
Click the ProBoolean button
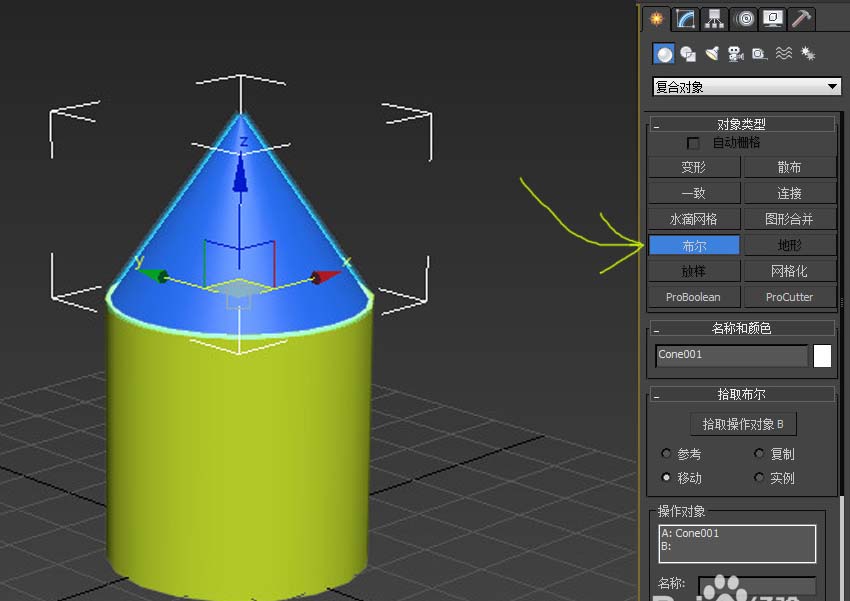pyautogui.click(x=693, y=297)
